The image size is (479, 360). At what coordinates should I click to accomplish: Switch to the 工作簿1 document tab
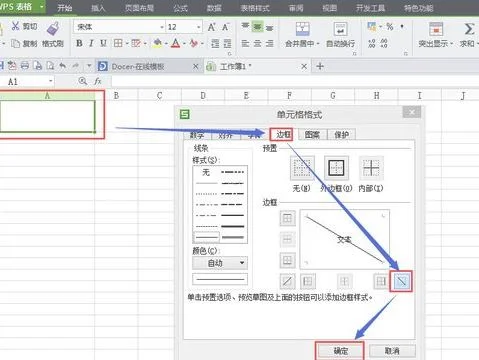pos(257,66)
